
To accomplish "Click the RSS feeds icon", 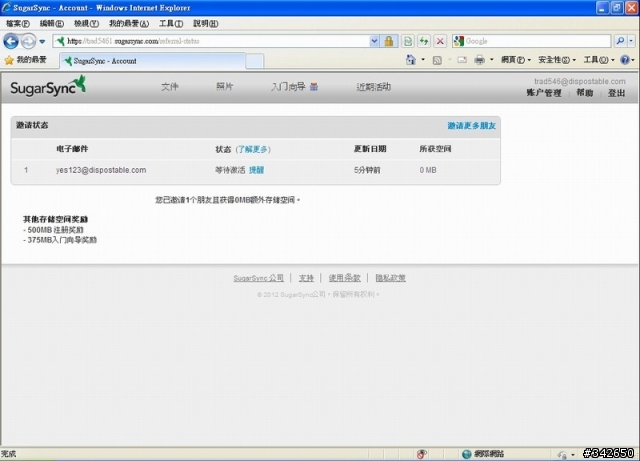I will pos(437,60).
